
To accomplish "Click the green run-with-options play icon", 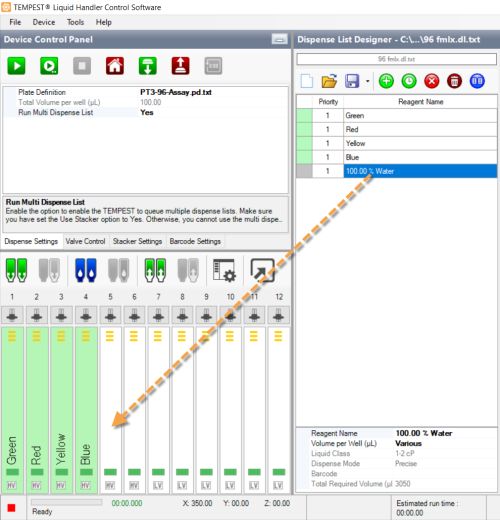I will 49,66.
